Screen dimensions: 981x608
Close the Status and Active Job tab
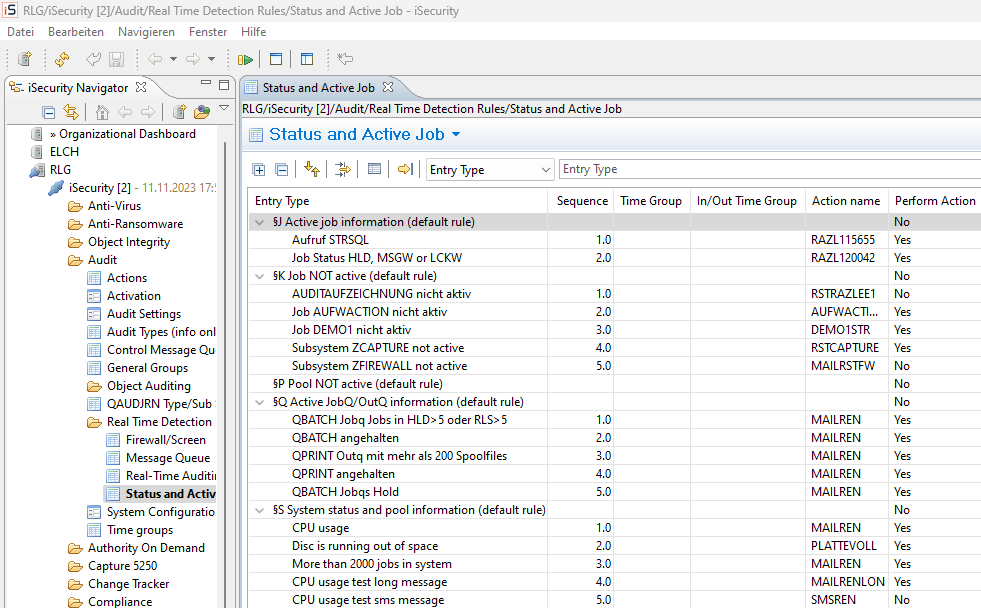pos(388,87)
